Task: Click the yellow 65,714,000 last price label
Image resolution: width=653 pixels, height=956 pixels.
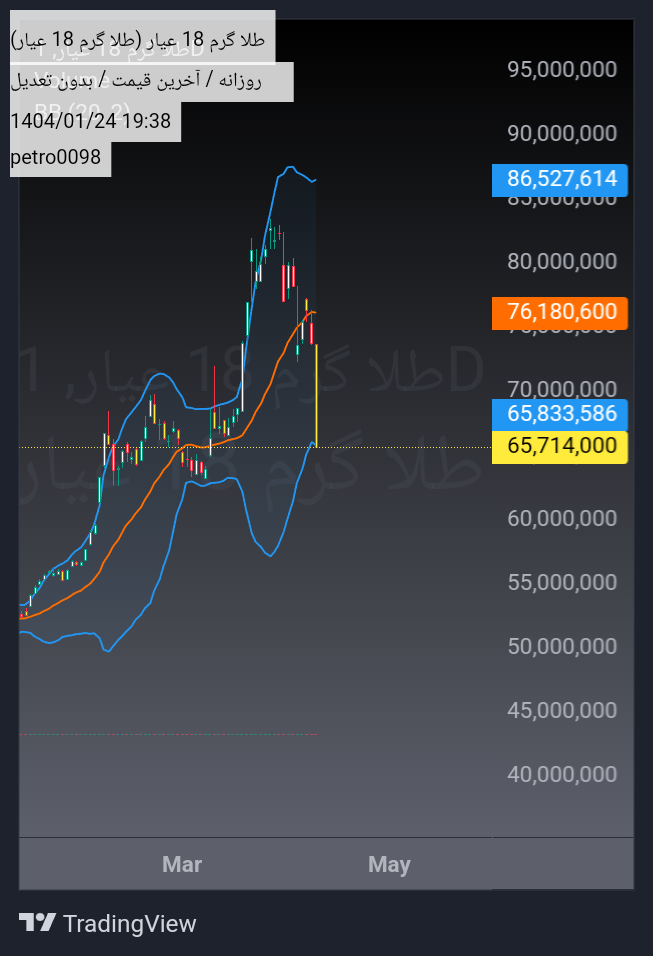Action: click(x=560, y=446)
